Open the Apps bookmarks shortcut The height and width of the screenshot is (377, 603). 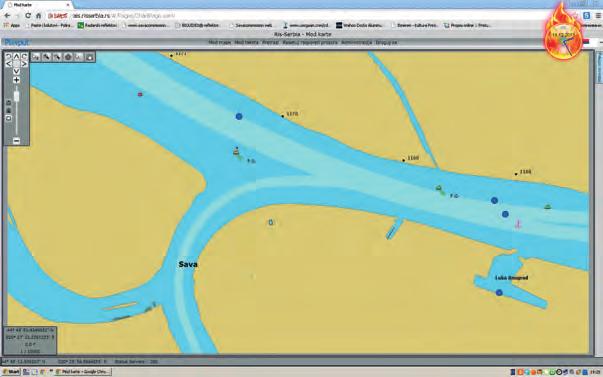[12, 25]
